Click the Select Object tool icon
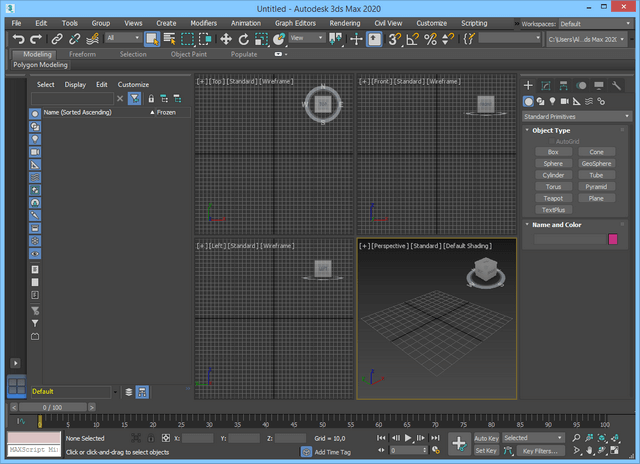 [x=152, y=39]
